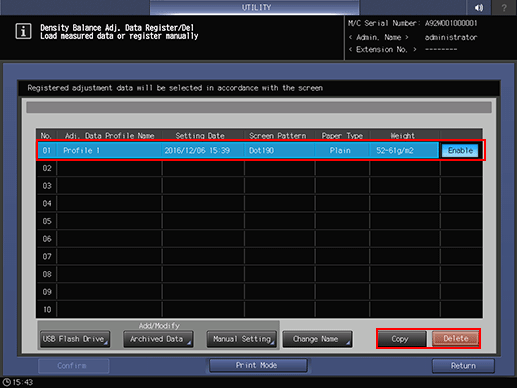Click the 52-61g/m2 weight cell
The width and height of the screenshot is (517, 388).
404,150
